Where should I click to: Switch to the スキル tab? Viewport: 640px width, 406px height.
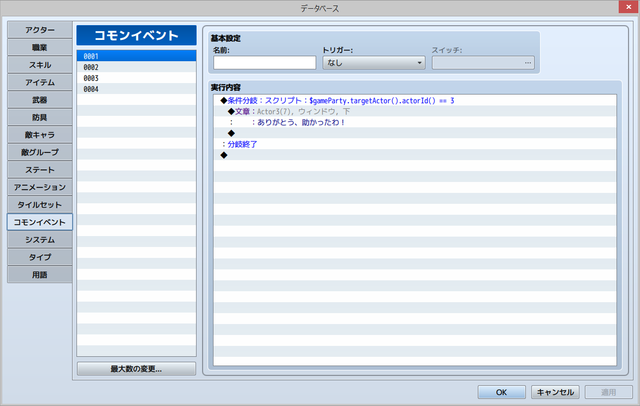tap(40, 65)
